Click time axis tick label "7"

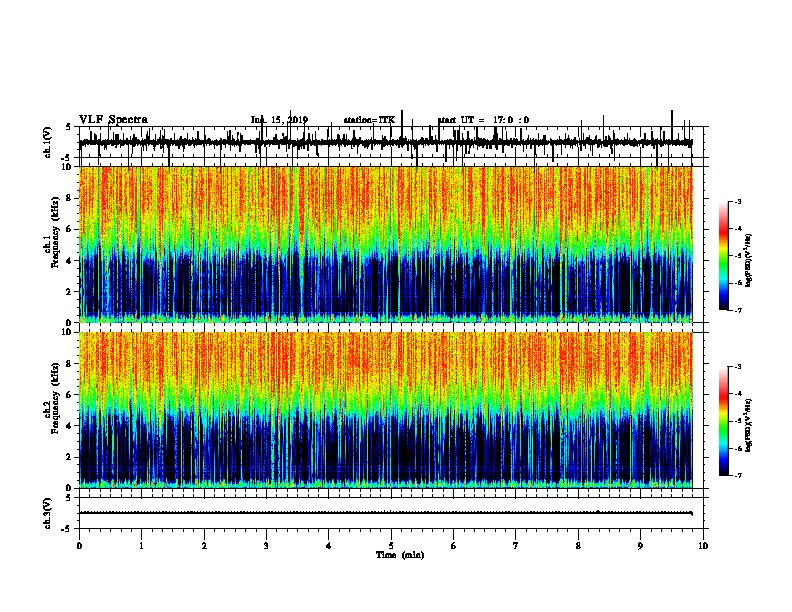(516, 546)
